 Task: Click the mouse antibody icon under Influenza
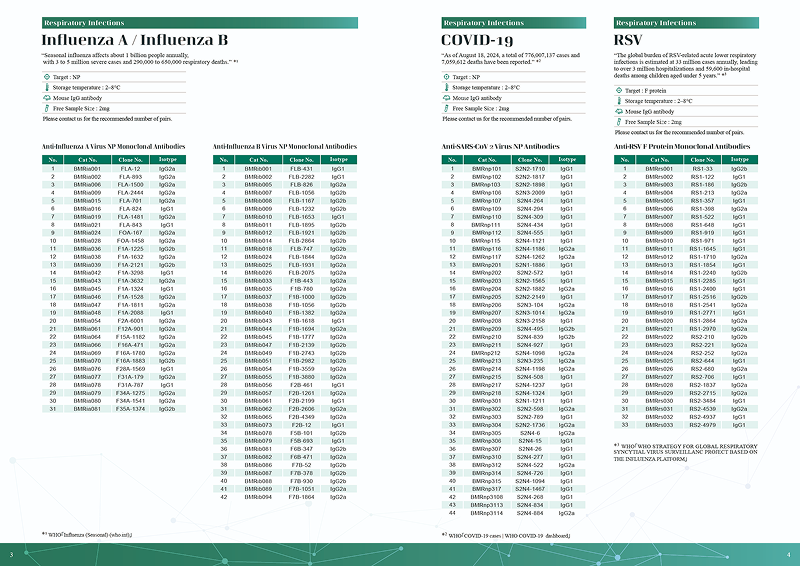click(x=47, y=98)
